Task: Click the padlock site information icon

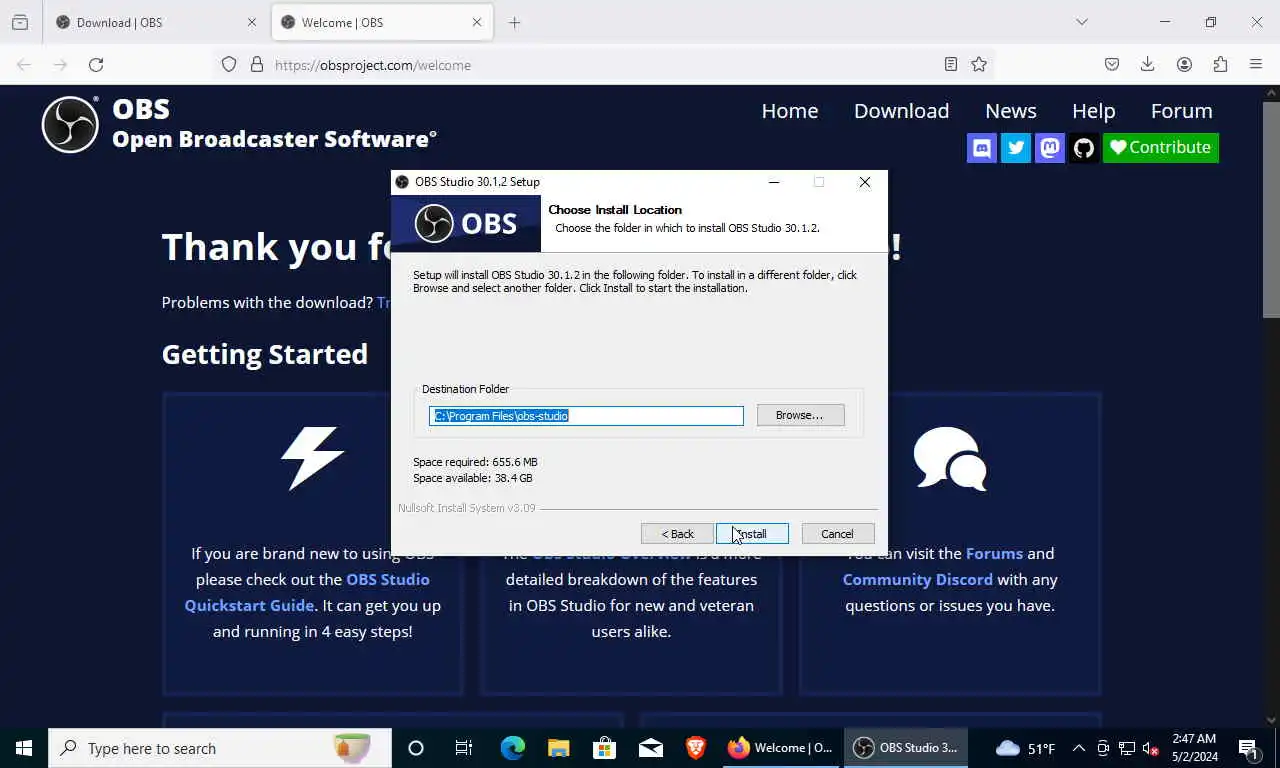Action: click(x=257, y=65)
